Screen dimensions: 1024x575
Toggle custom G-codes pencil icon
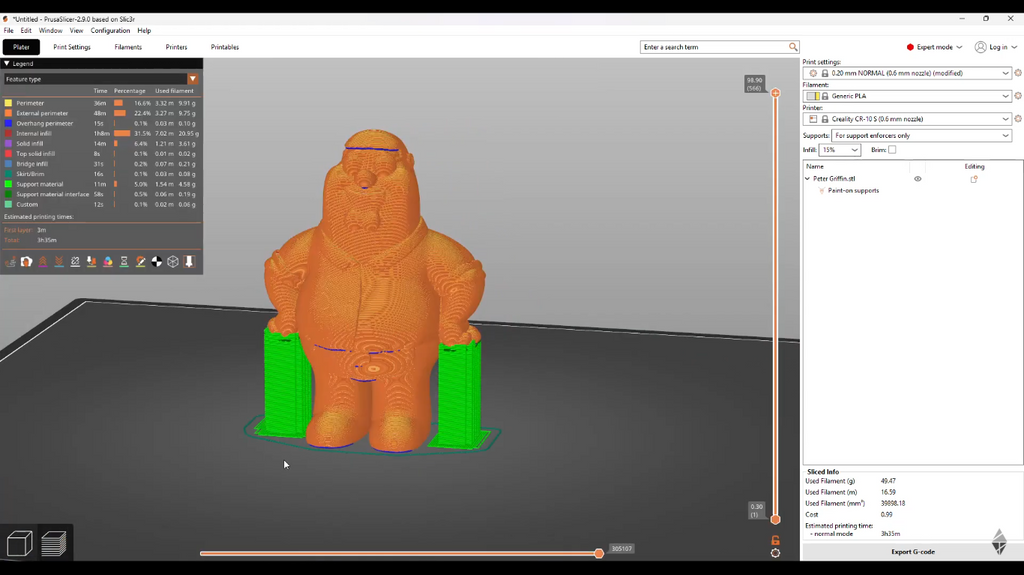[140, 261]
